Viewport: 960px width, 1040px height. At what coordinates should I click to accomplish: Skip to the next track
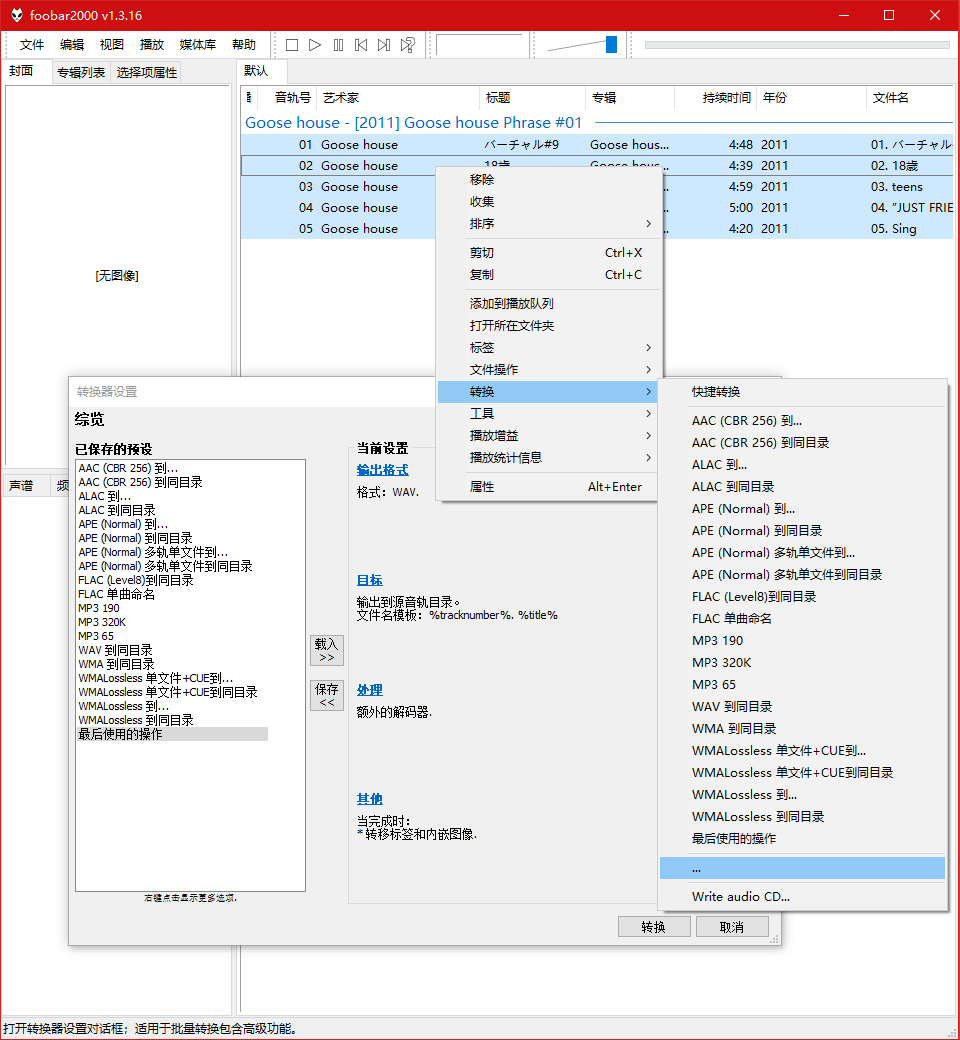pyautogui.click(x=384, y=45)
